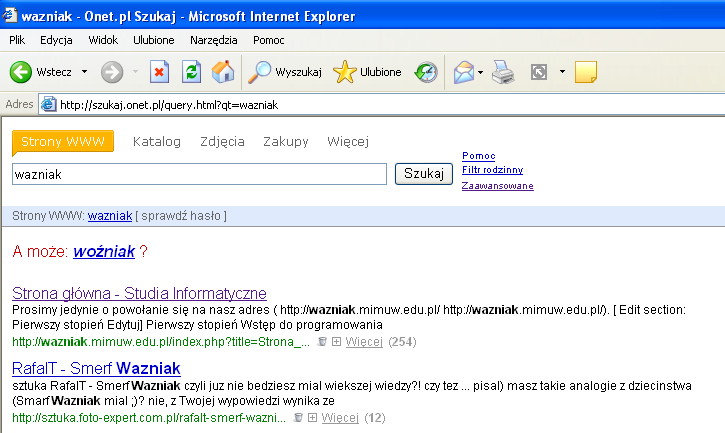The height and width of the screenshot is (433, 725).
Task: Click trash icon in the wazniak.mimuw.edu.pl result
Action: tap(322, 341)
